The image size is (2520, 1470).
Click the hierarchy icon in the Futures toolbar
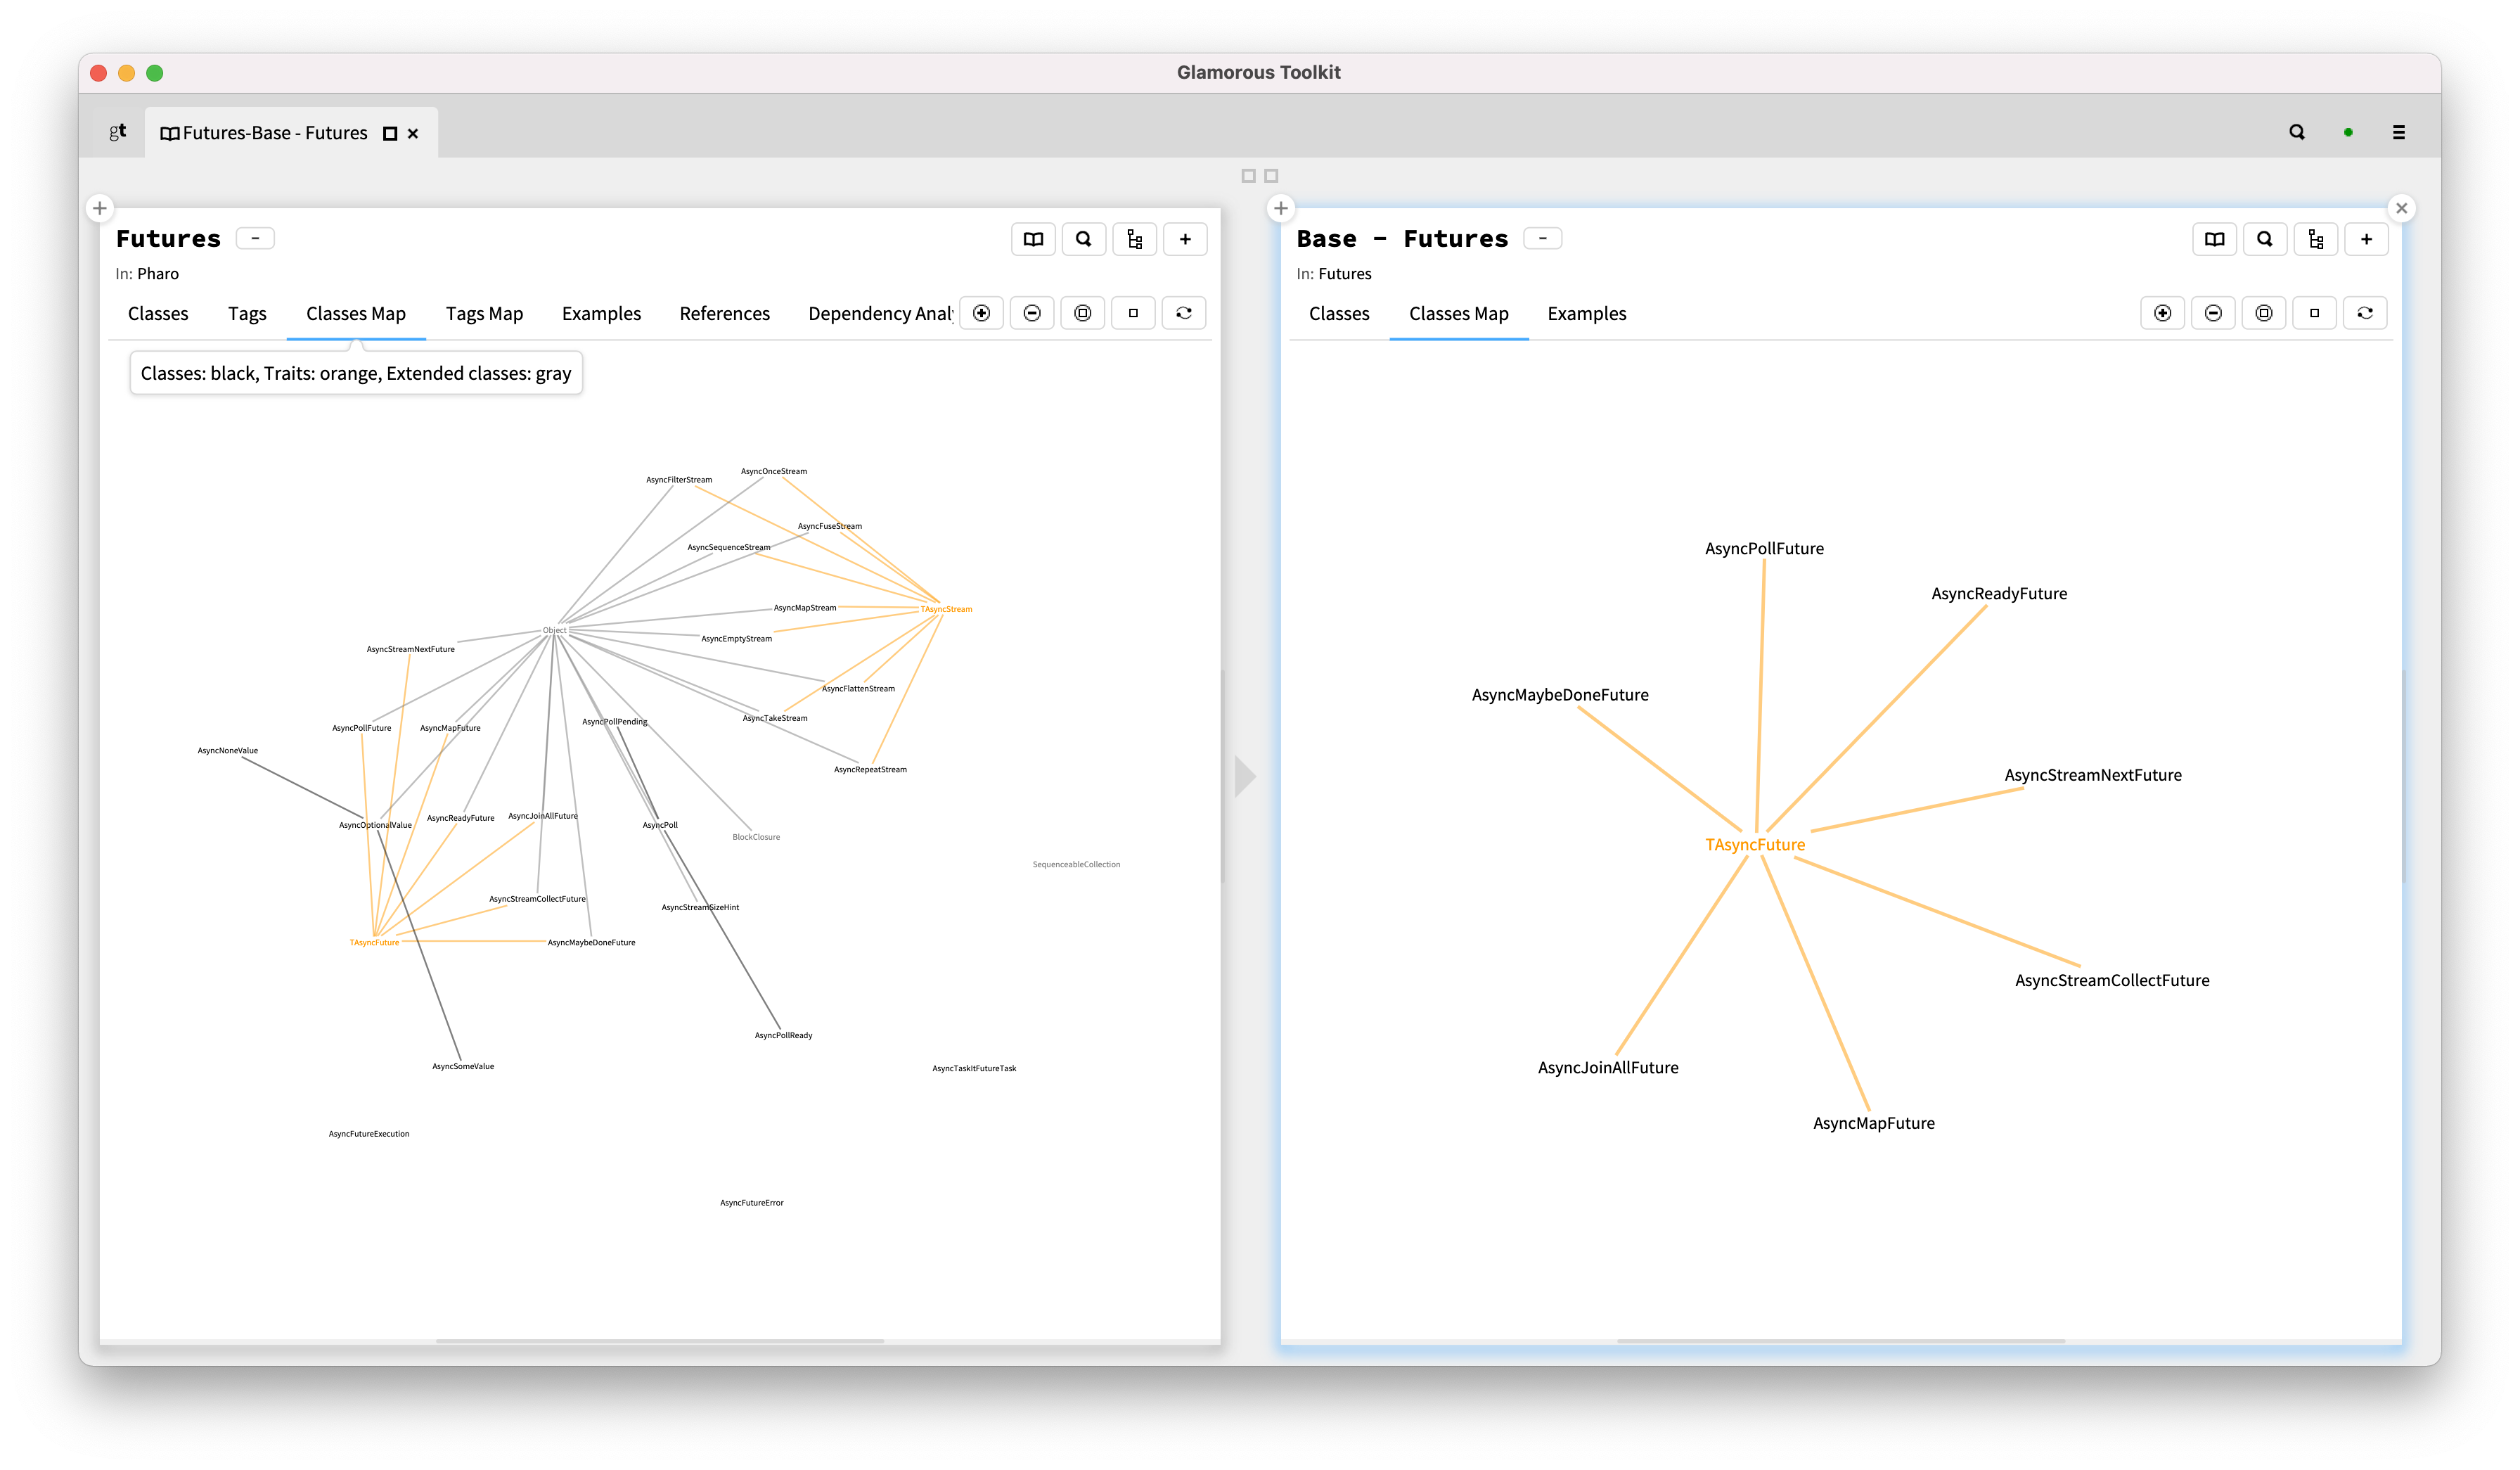tap(1134, 238)
